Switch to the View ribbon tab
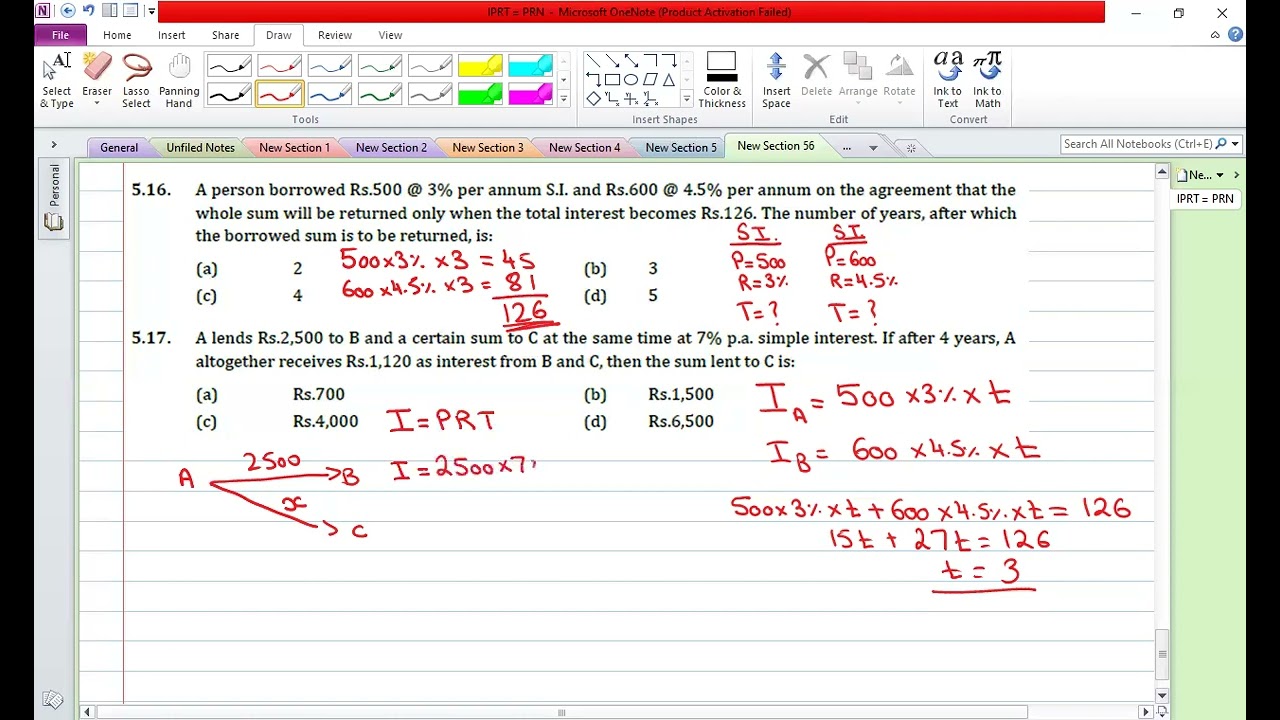The height and width of the screenshot is (720, 1280). [390, 35]
